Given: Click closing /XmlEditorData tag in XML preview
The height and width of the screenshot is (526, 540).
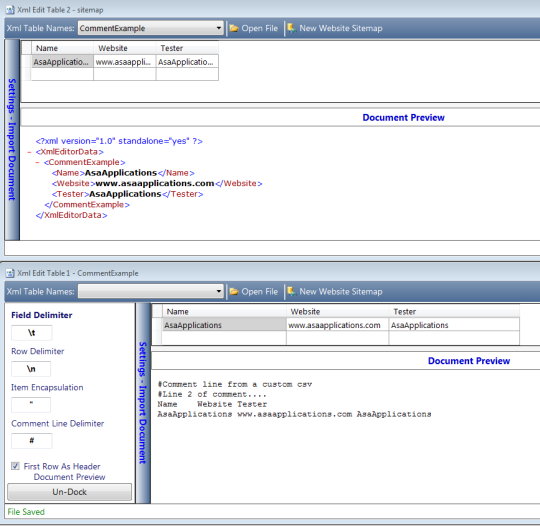Looking at the screenshot, I should (72, 215).
